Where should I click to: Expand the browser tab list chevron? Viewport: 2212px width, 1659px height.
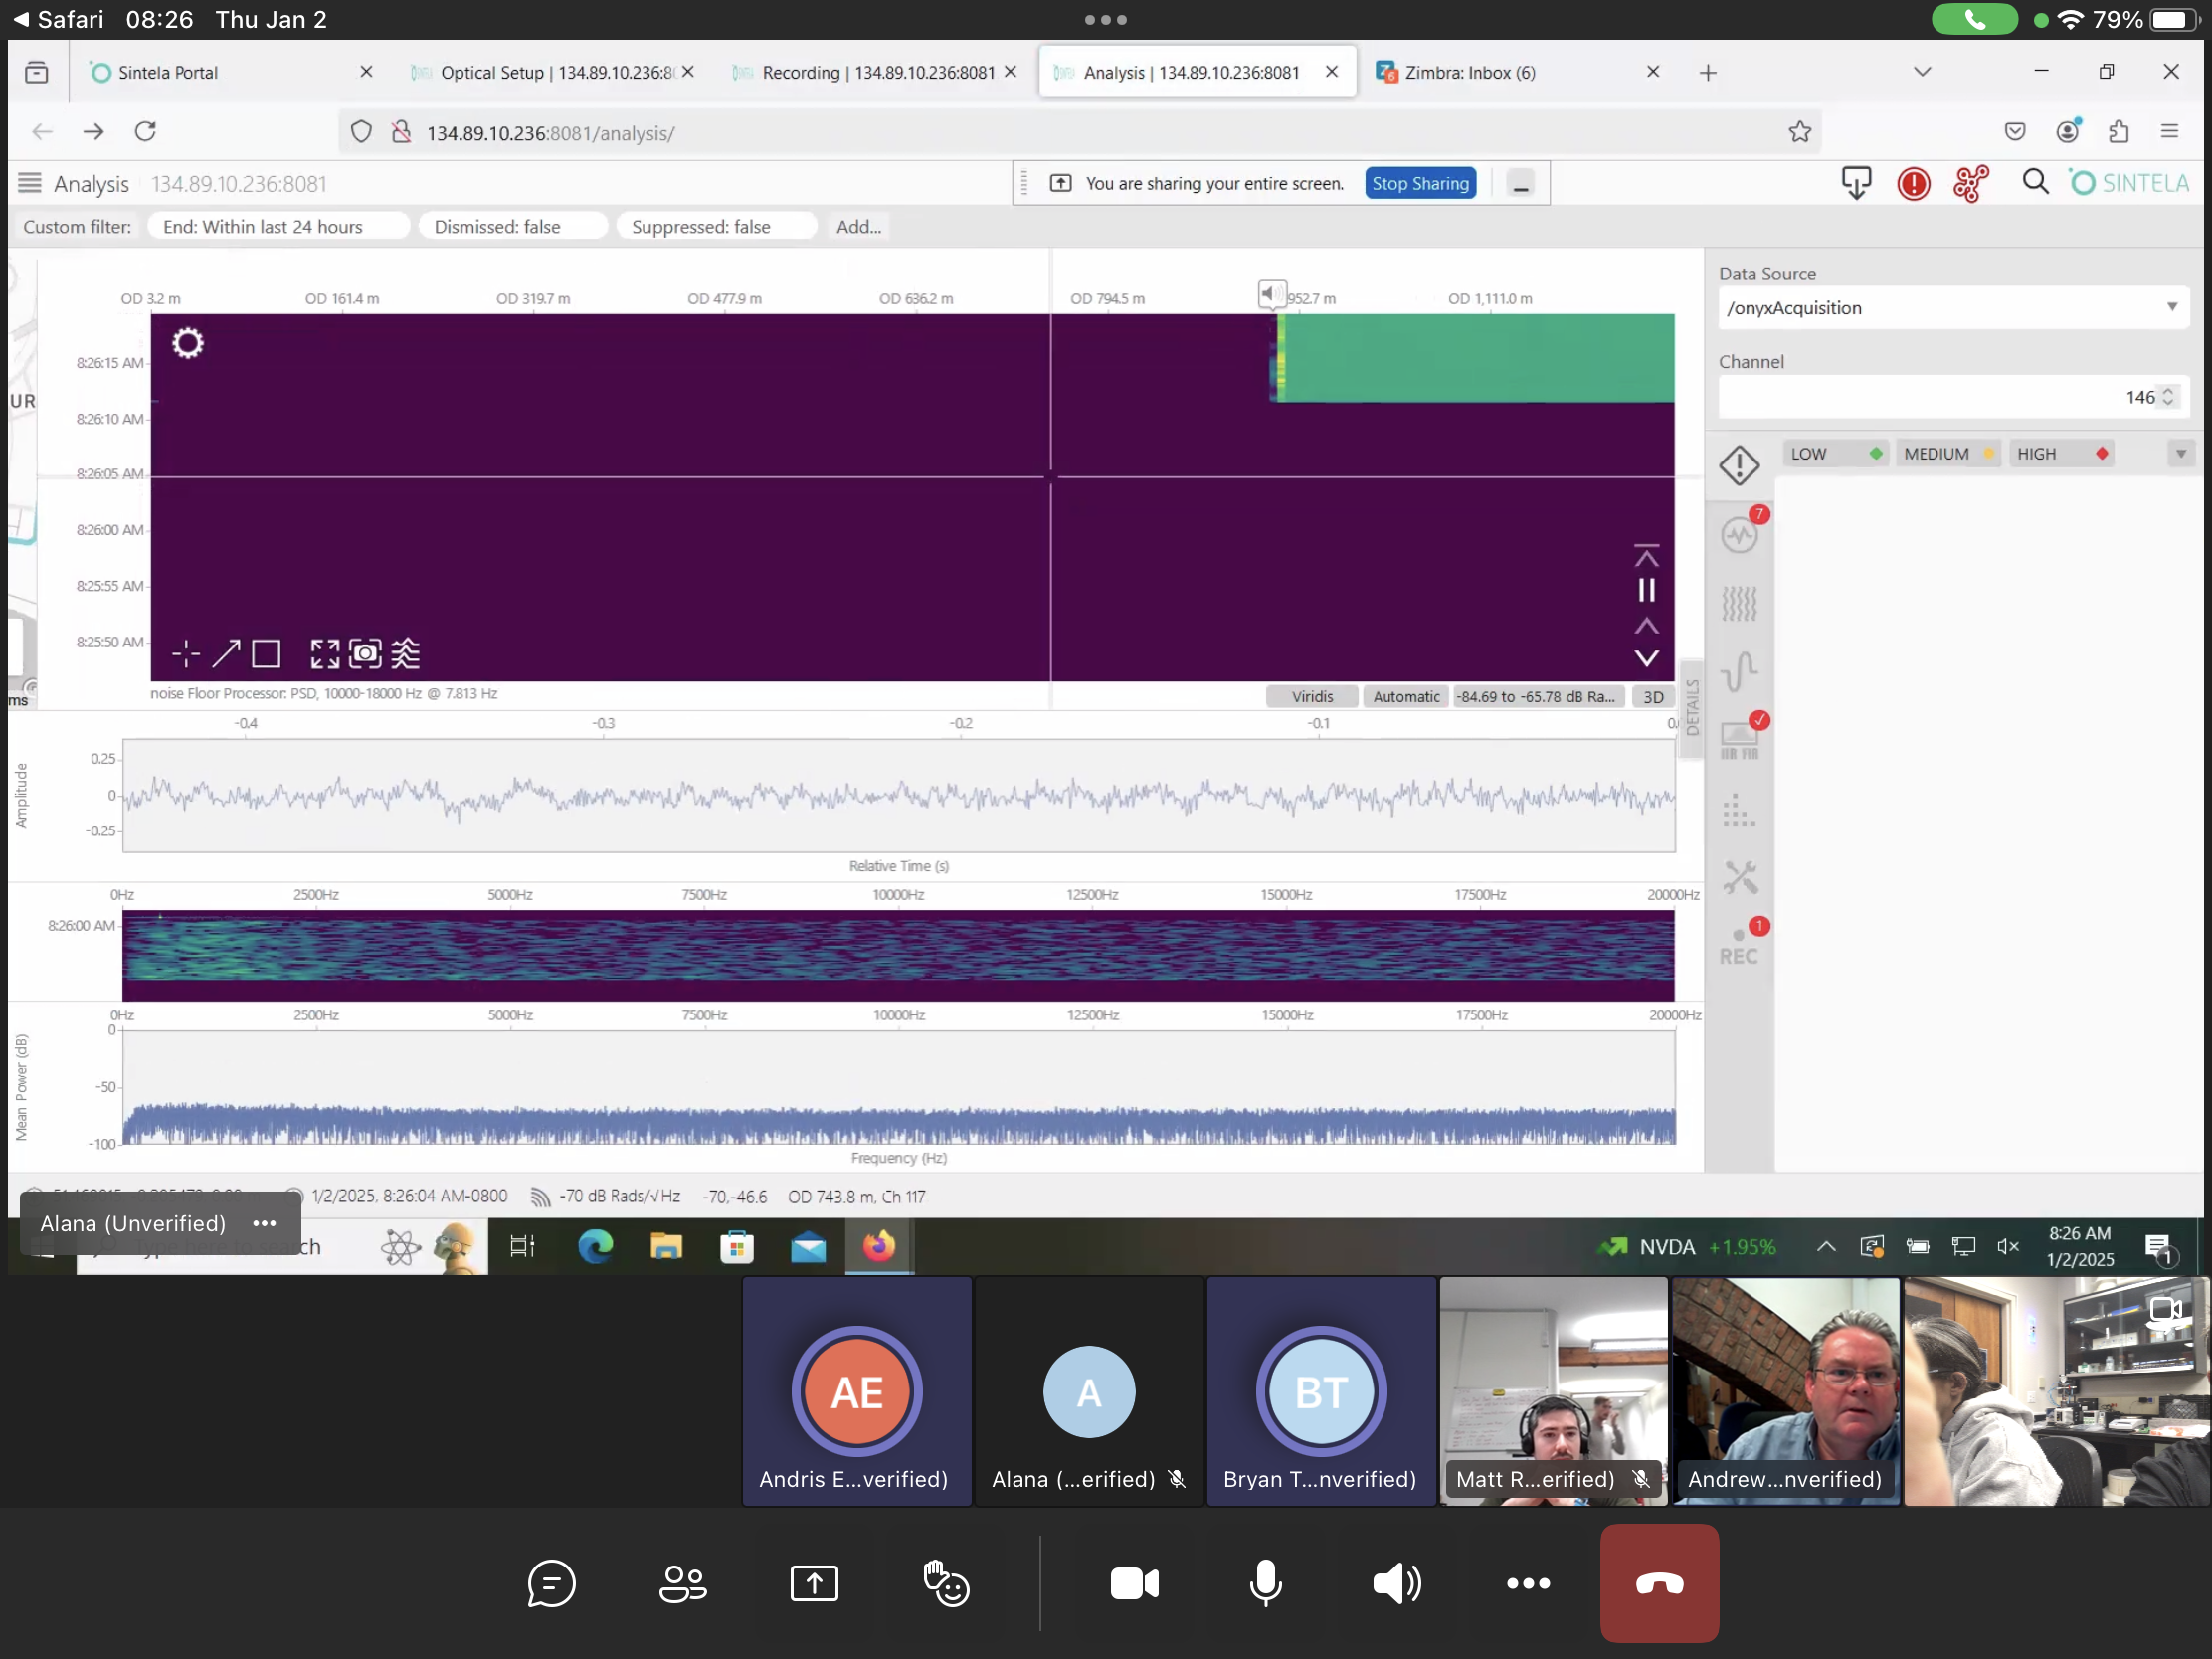(x=1921, y=72)
